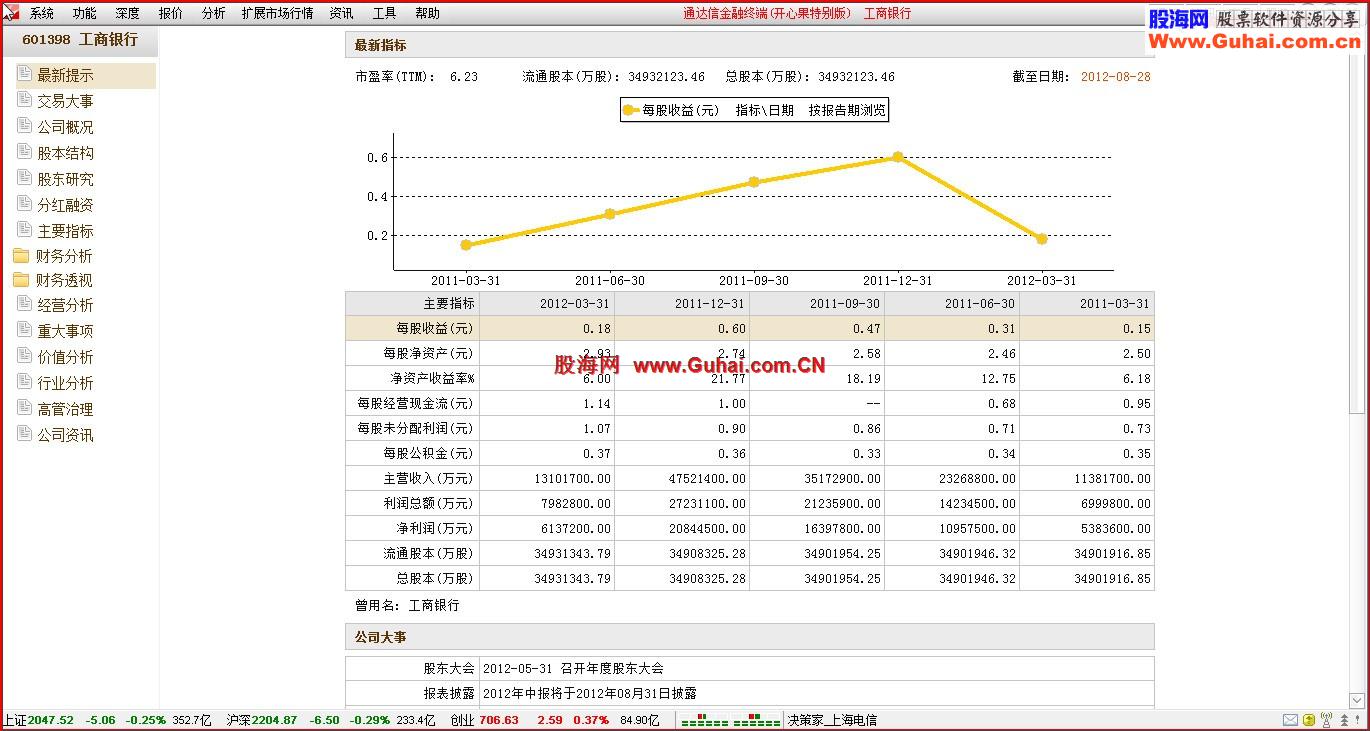1370x731 pixels.
Task: Click the 报表披露 event row
Action: tap(750, 693)
